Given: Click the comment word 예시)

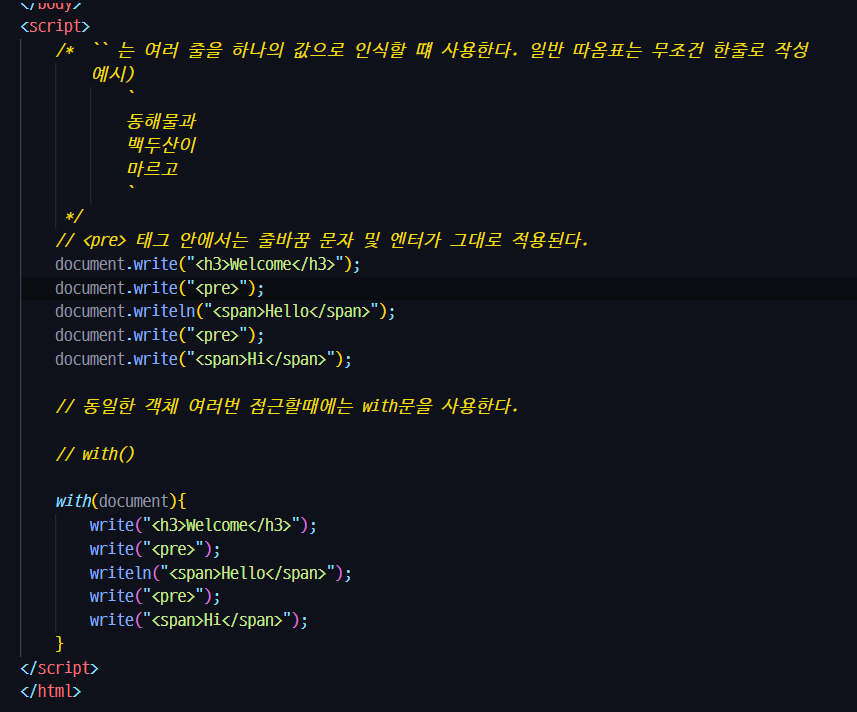Looking at the screenshot, I should click(113, 74).
